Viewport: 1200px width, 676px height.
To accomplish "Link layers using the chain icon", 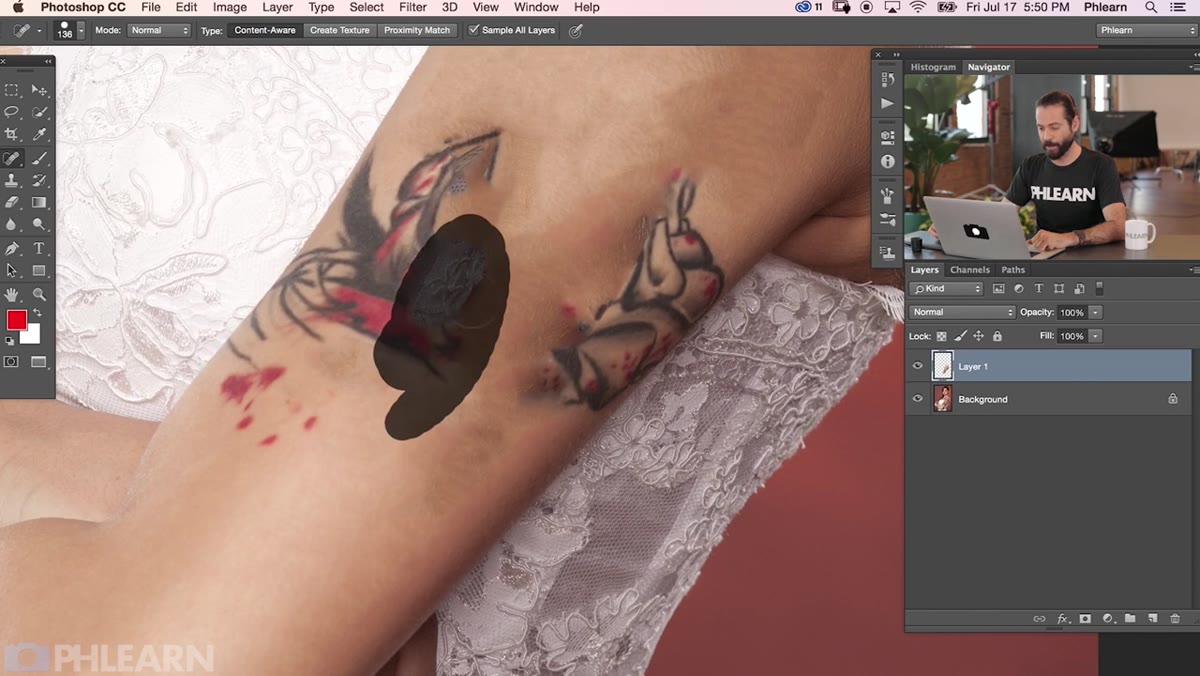I will point(1040,619).
